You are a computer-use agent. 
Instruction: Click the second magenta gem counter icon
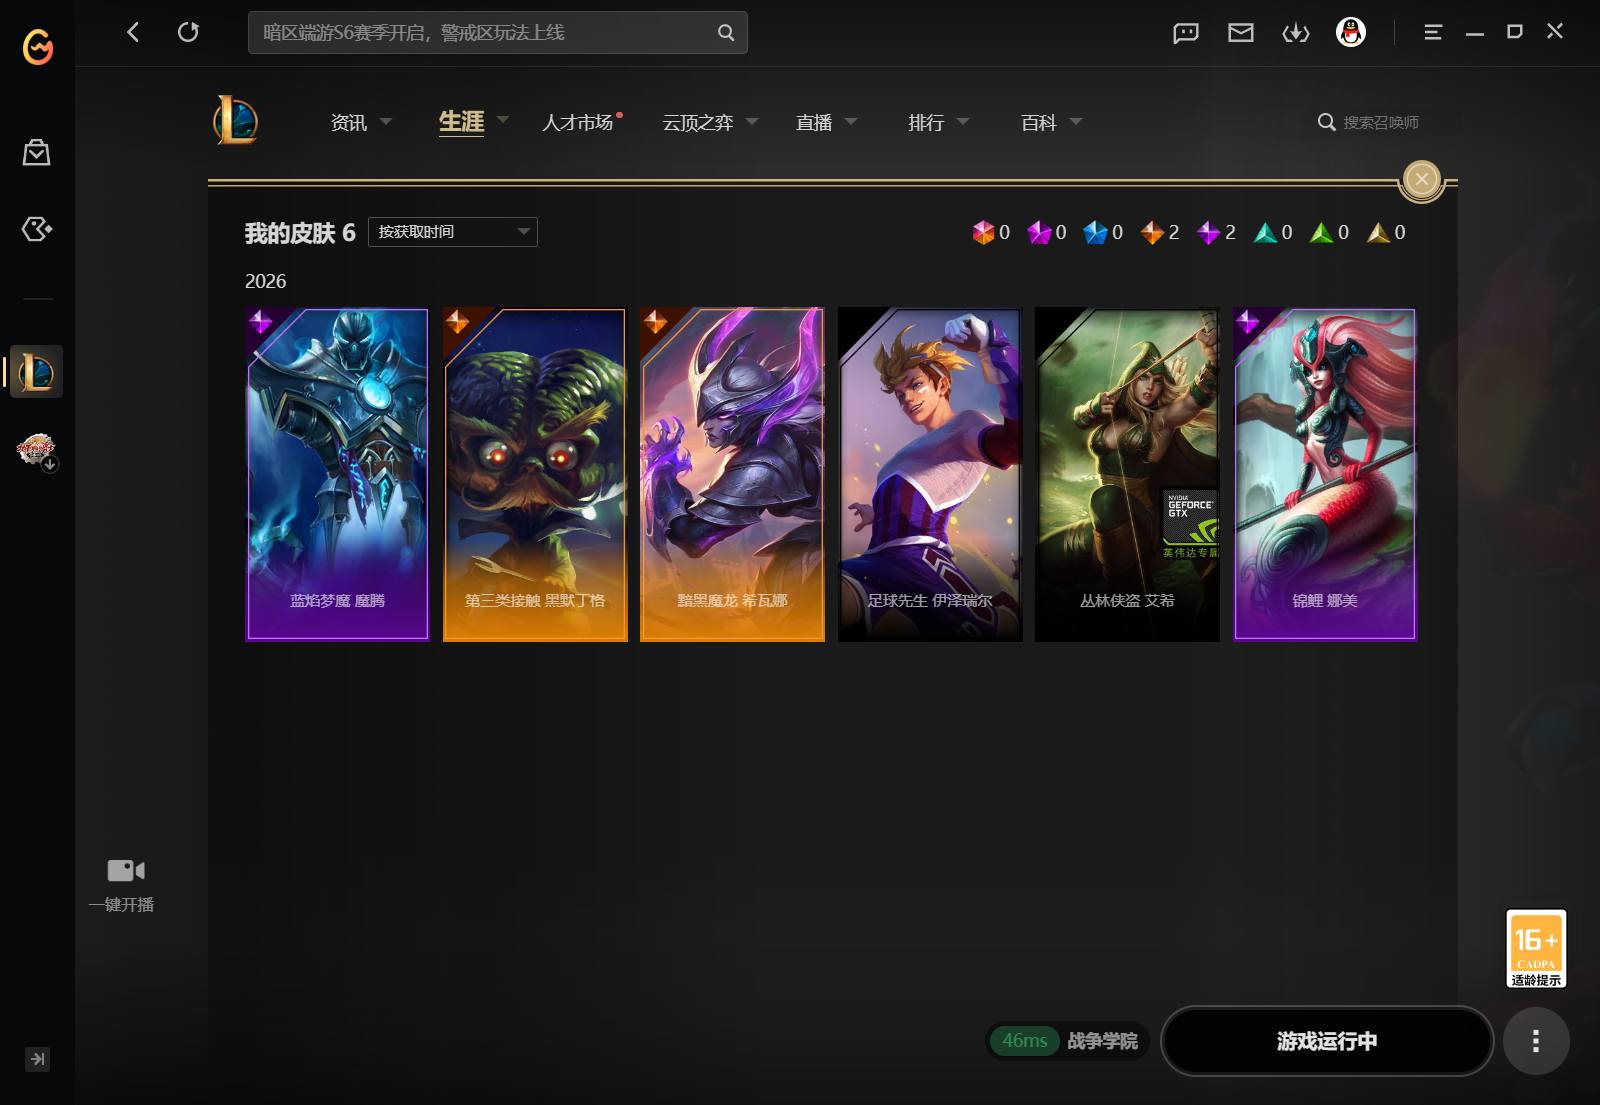pyautogui.click(x=1040, y=232)
